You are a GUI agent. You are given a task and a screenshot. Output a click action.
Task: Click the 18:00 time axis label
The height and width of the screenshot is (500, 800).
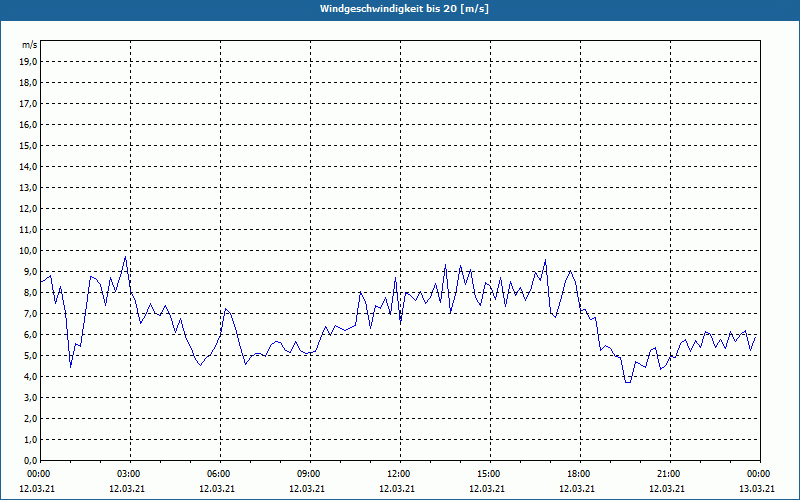(580, 474)
